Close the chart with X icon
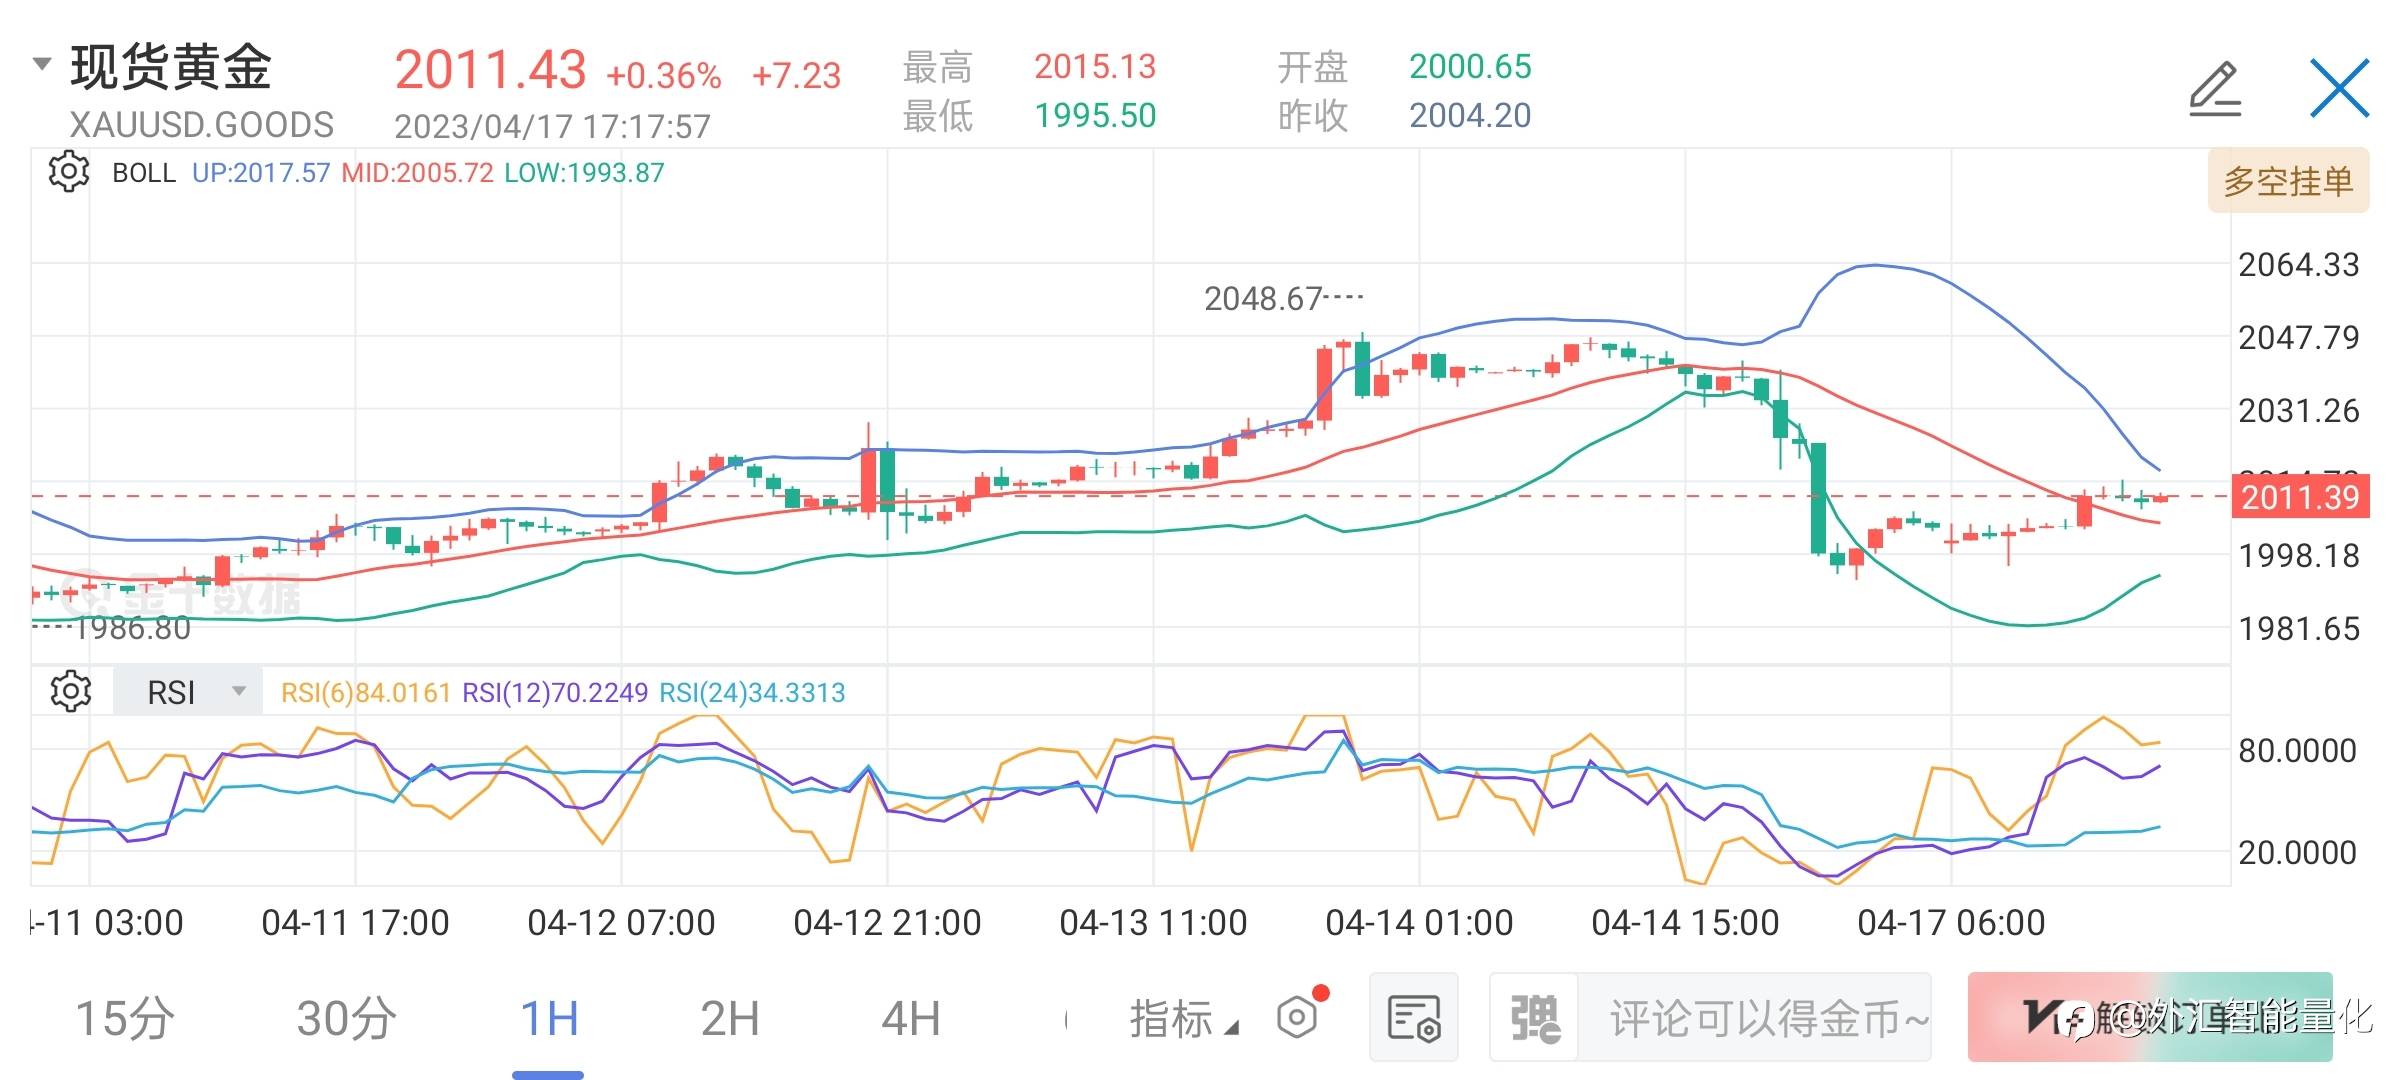The height and width of the screenshot is (1080, 2400). coord(2338,88)
